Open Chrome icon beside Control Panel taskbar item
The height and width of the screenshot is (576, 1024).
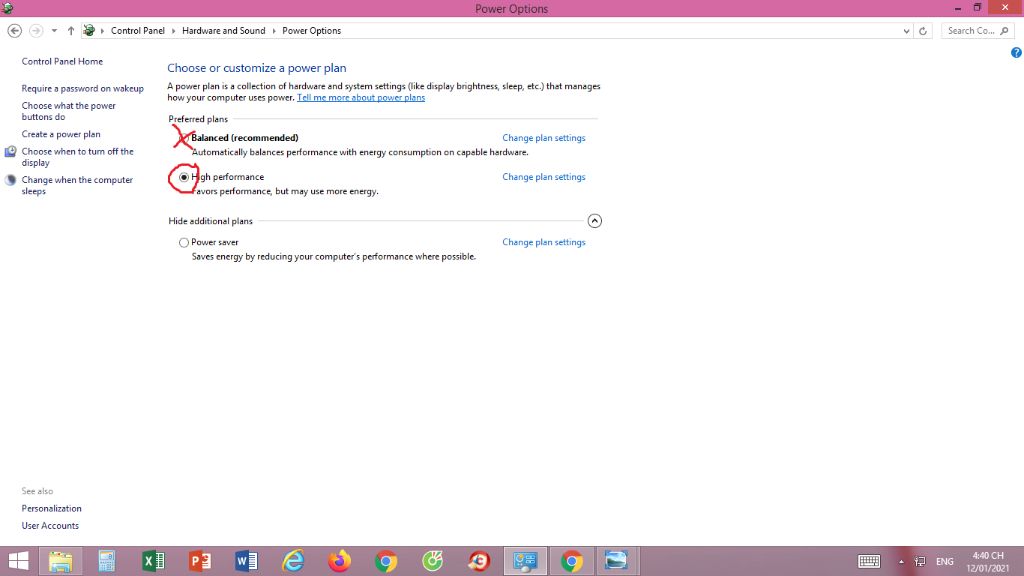(572, 561)
